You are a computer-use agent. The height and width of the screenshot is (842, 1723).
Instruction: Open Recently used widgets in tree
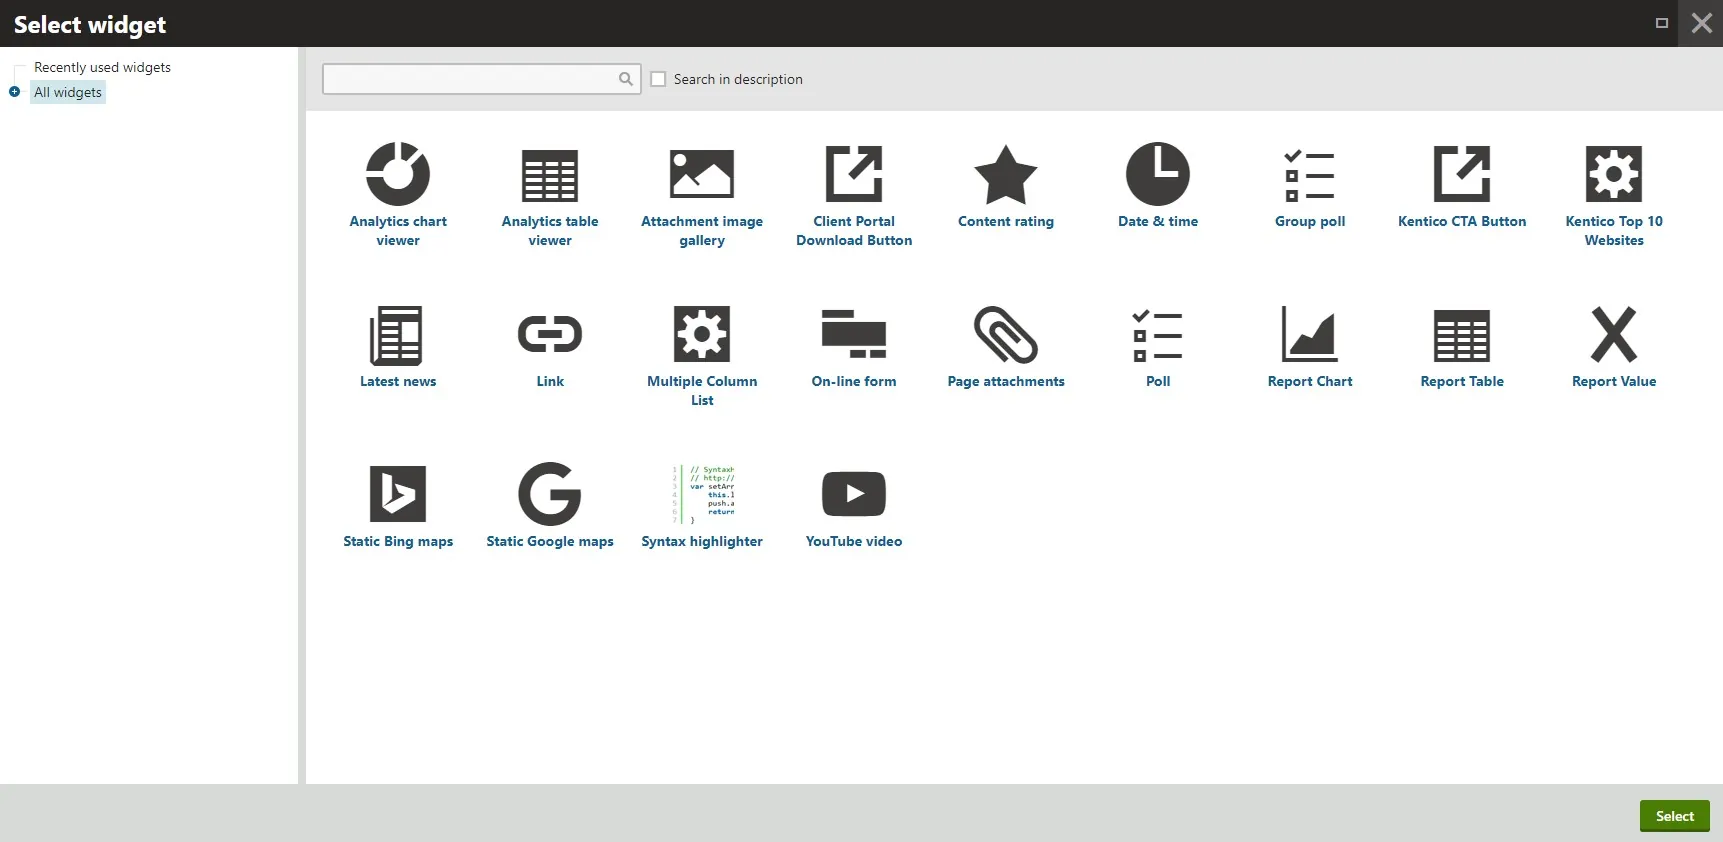pos(102,67)
